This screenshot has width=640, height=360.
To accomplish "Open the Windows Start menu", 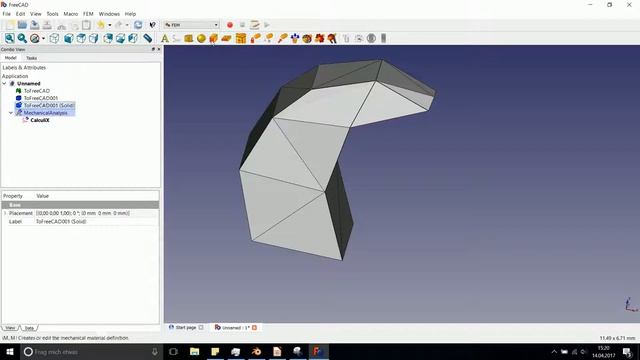I will (10, 351).
